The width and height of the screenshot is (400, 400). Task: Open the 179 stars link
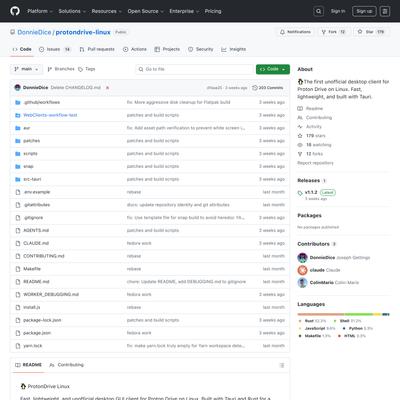click(x=311, y=136)
